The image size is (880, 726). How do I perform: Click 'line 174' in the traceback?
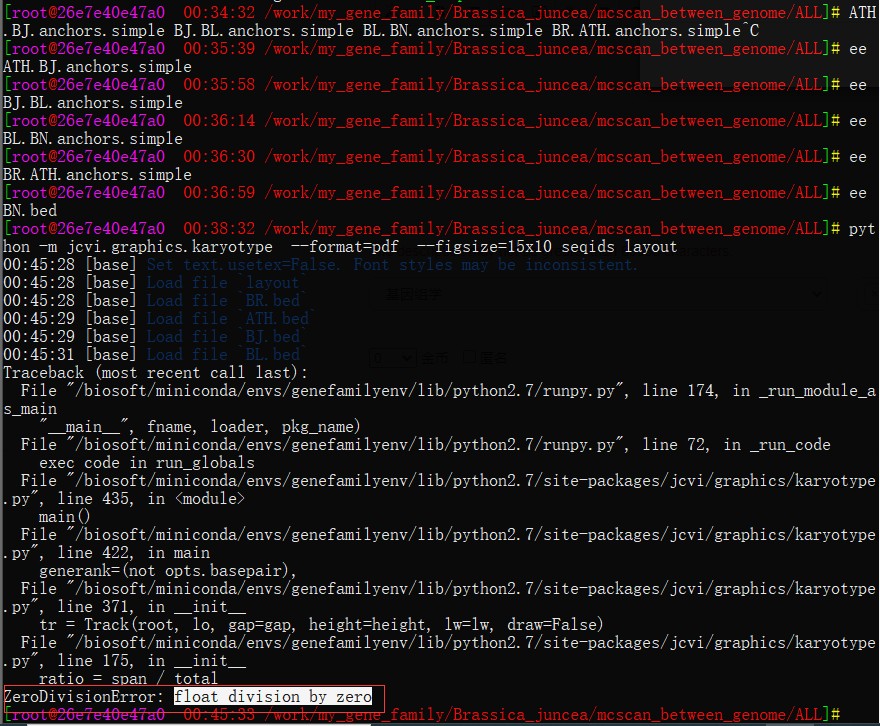pyautogui.click(x=679, y=390)
